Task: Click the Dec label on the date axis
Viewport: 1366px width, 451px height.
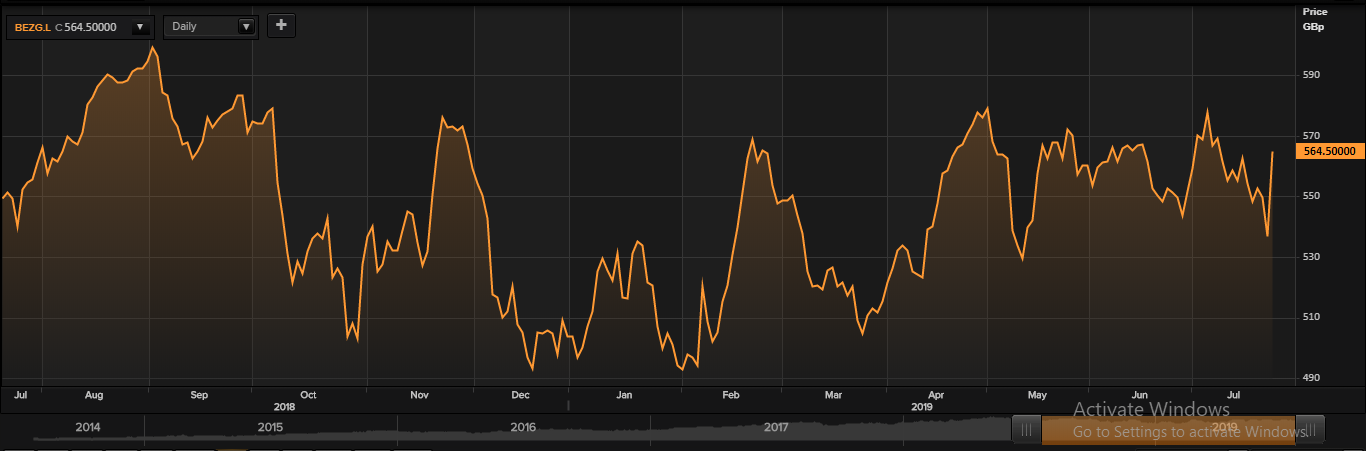Action: 521,395
